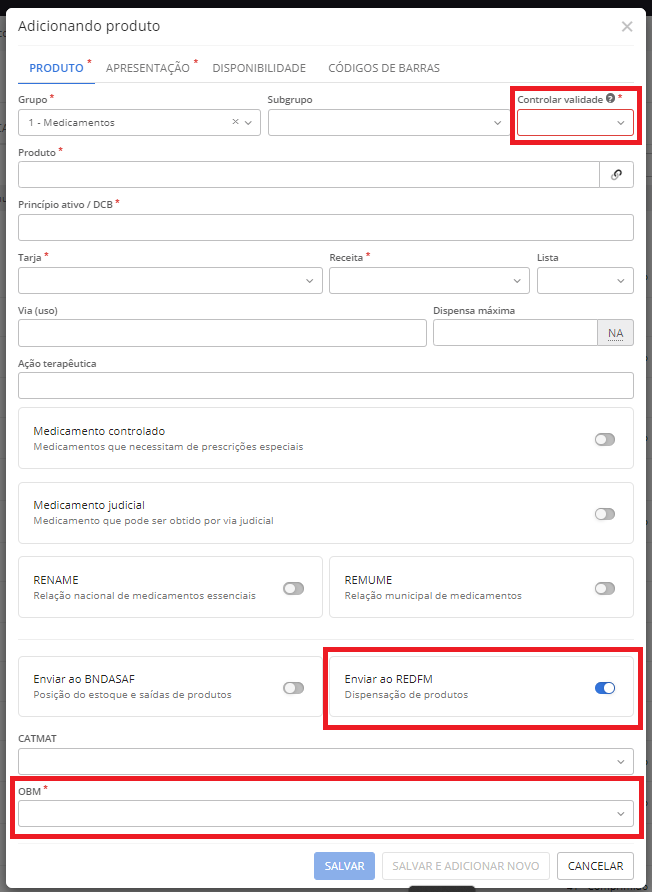Open the Controlar validade dropdown

(x=574, y=123)
